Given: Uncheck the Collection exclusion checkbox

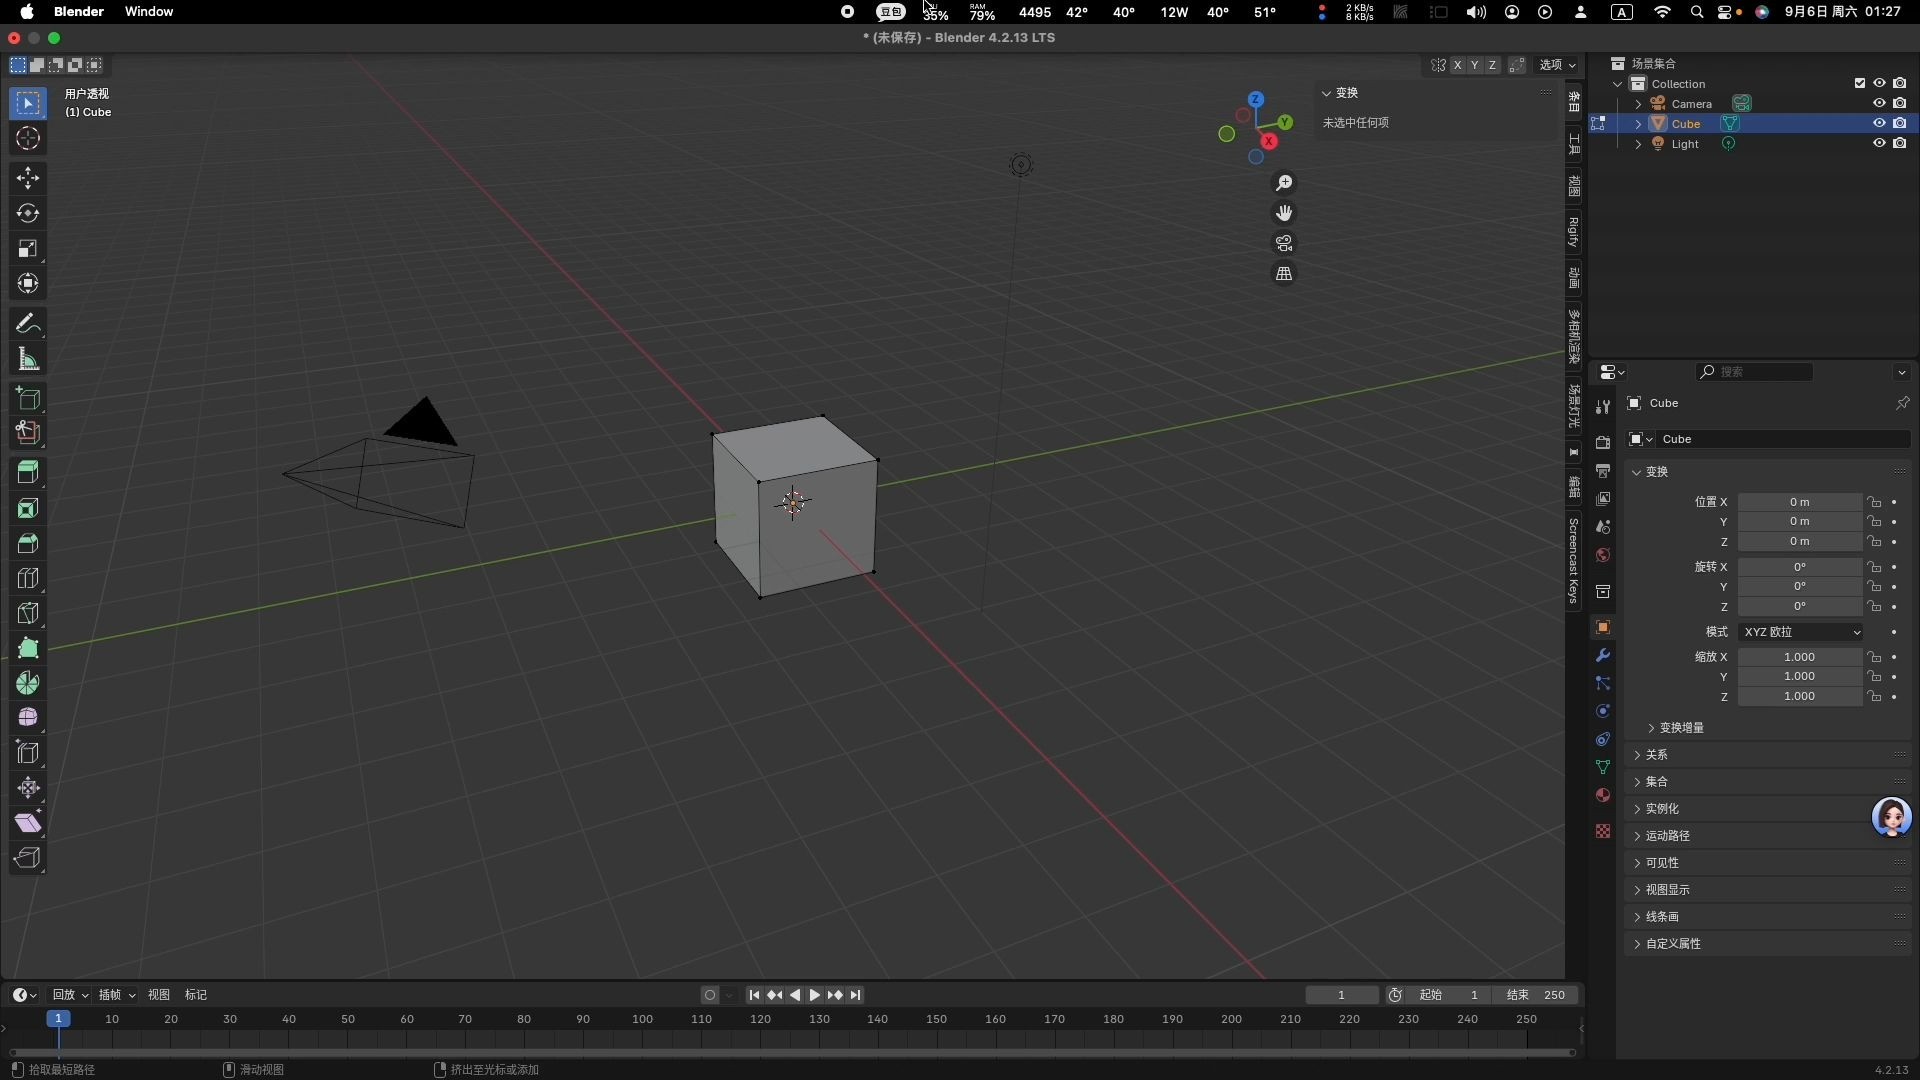Looking at the screenshot, I should (x=1859, y=83).
